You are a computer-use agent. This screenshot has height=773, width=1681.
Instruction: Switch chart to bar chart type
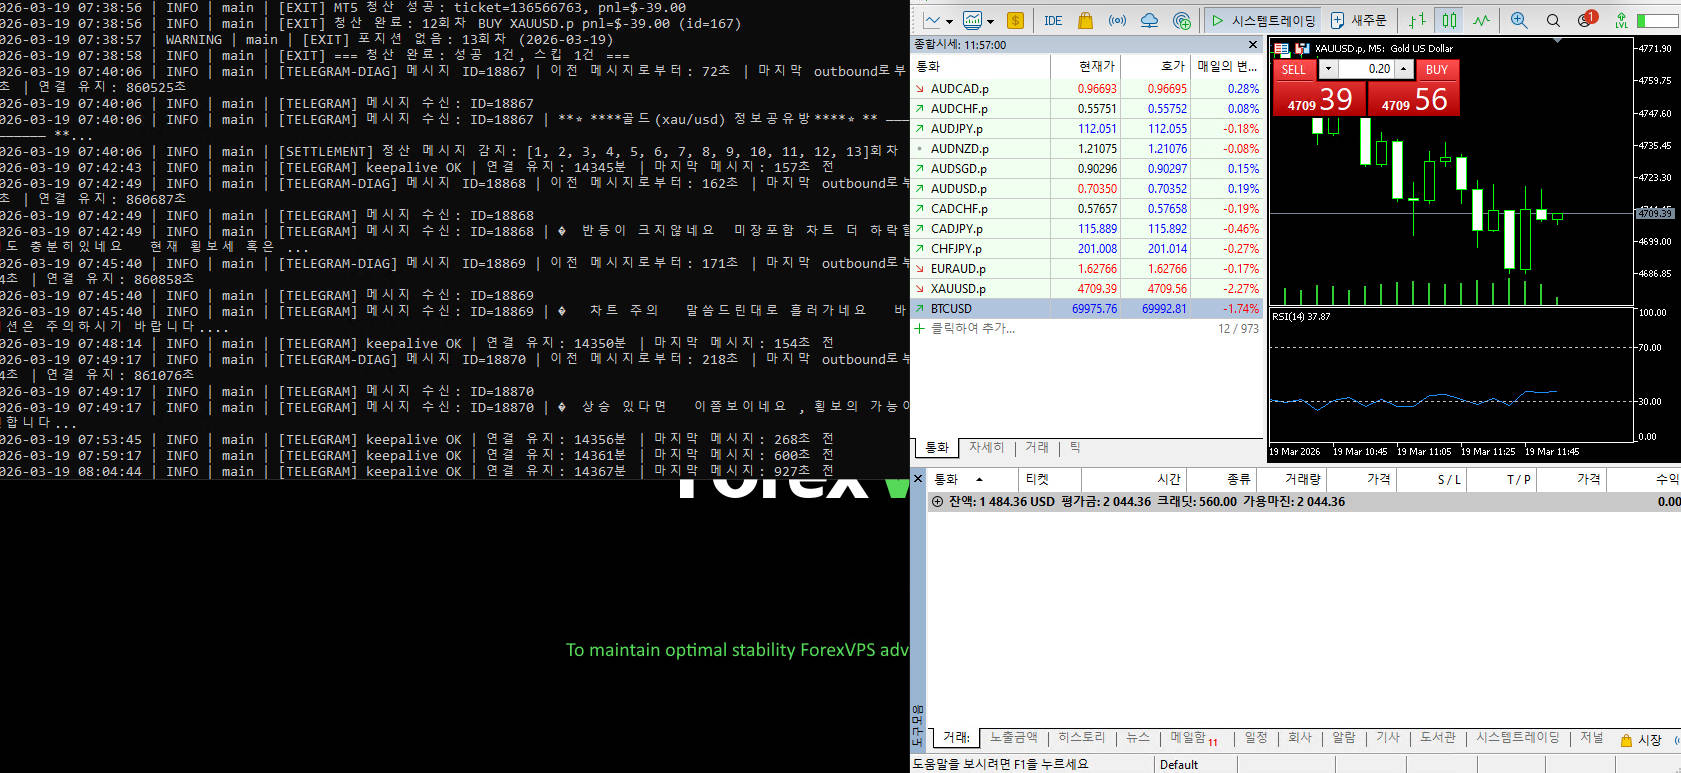(1417, 20)
